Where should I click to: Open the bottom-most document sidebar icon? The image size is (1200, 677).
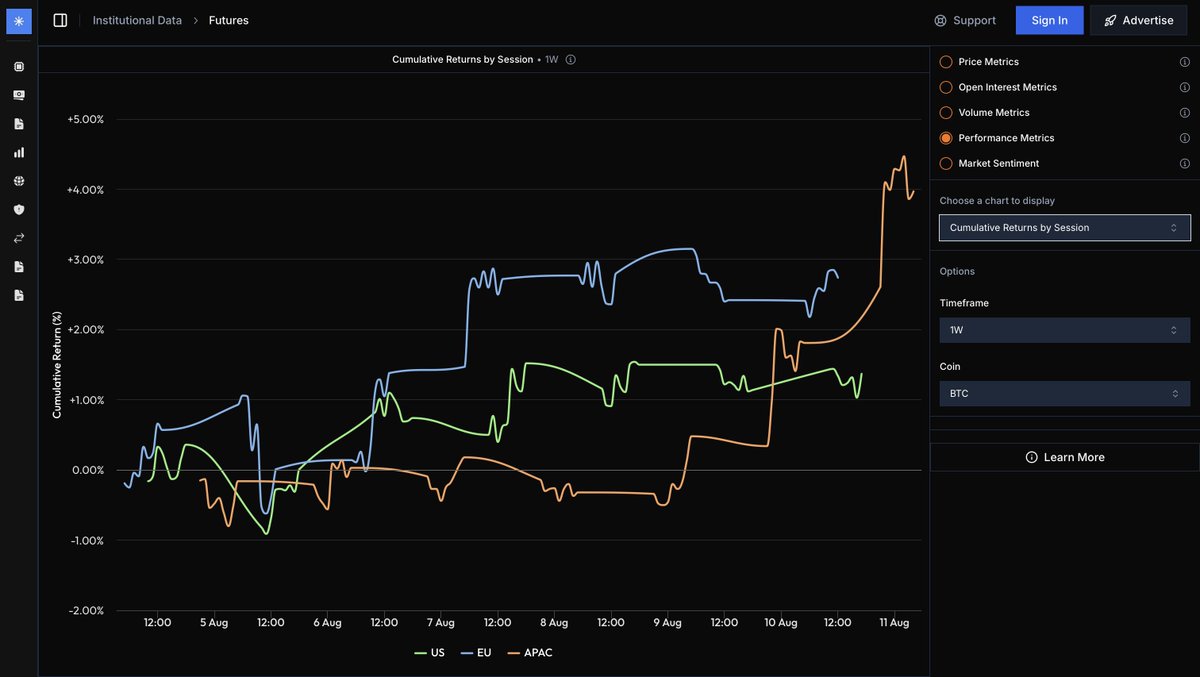pos(19,295)
